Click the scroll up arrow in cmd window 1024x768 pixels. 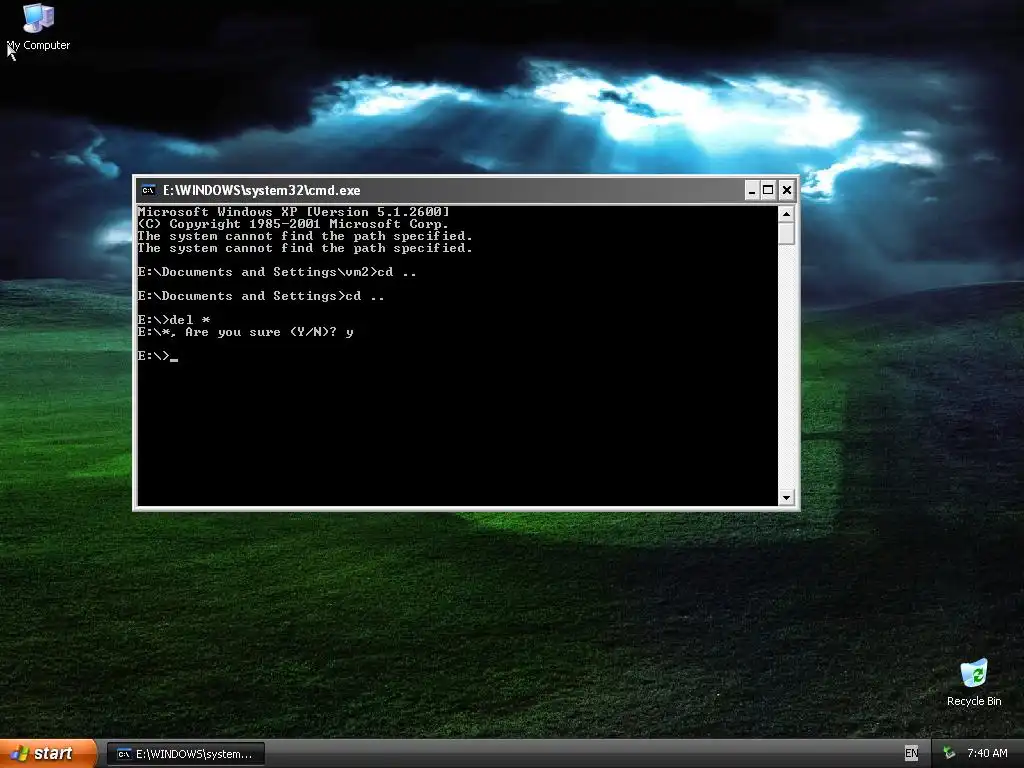(786, 214)
